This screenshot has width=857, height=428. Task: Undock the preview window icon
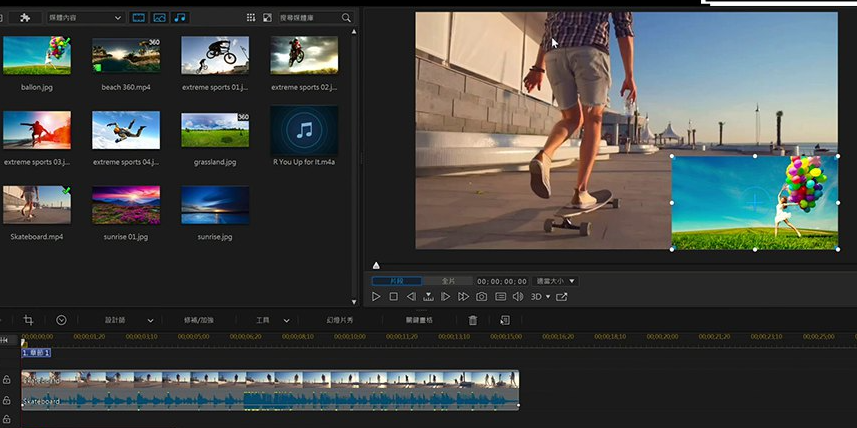pos(562,297)
